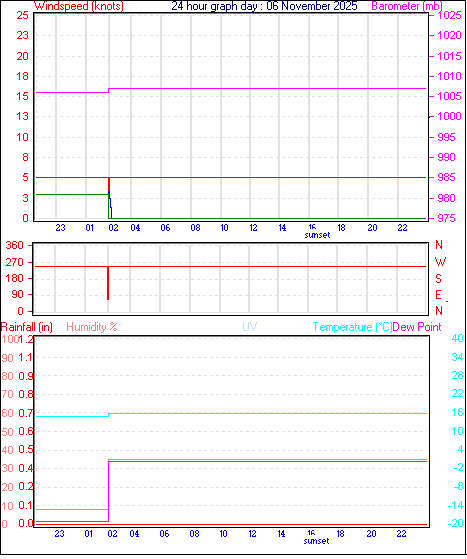Click hour label 22 under the windspeed graph
The width and height of the screenshot is (467, 559).
click(402, 227)
